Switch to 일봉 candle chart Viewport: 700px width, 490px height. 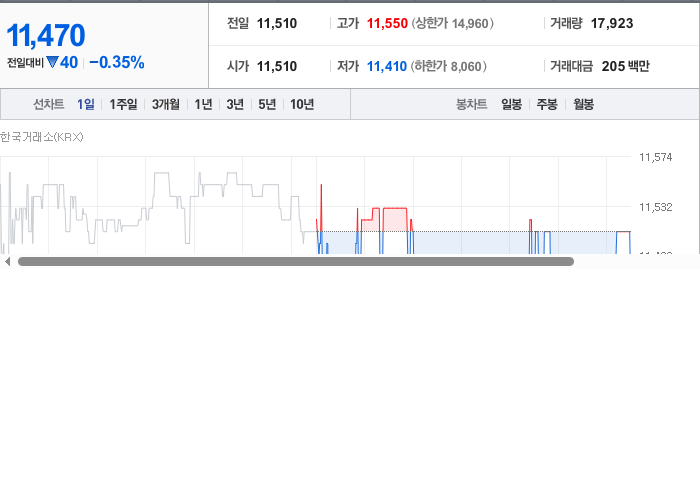point(512,104)
